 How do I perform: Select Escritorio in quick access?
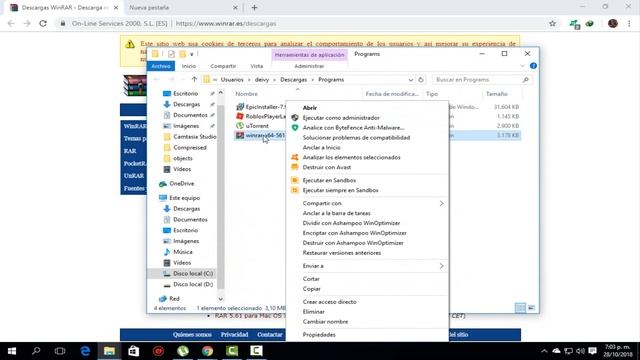[185, 93]
